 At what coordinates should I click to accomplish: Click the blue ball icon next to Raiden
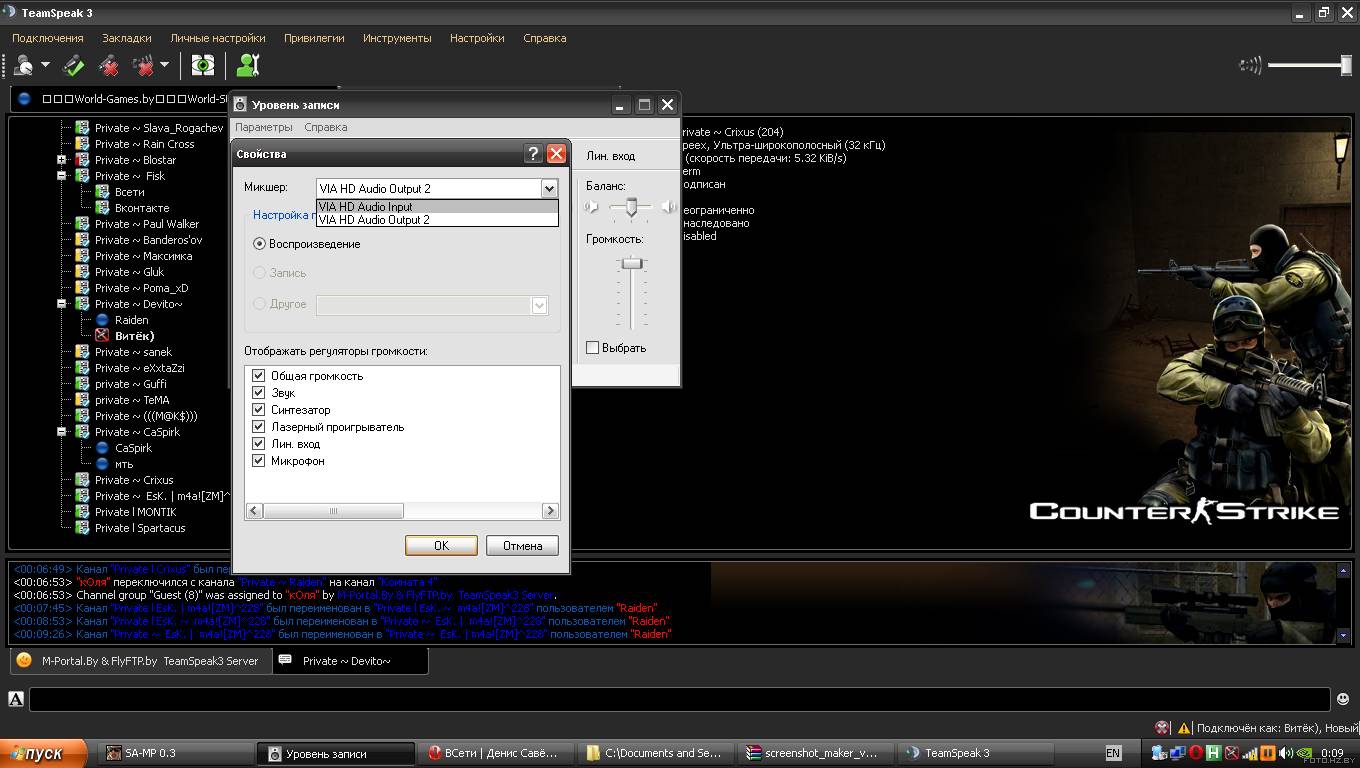click(102, 320)
